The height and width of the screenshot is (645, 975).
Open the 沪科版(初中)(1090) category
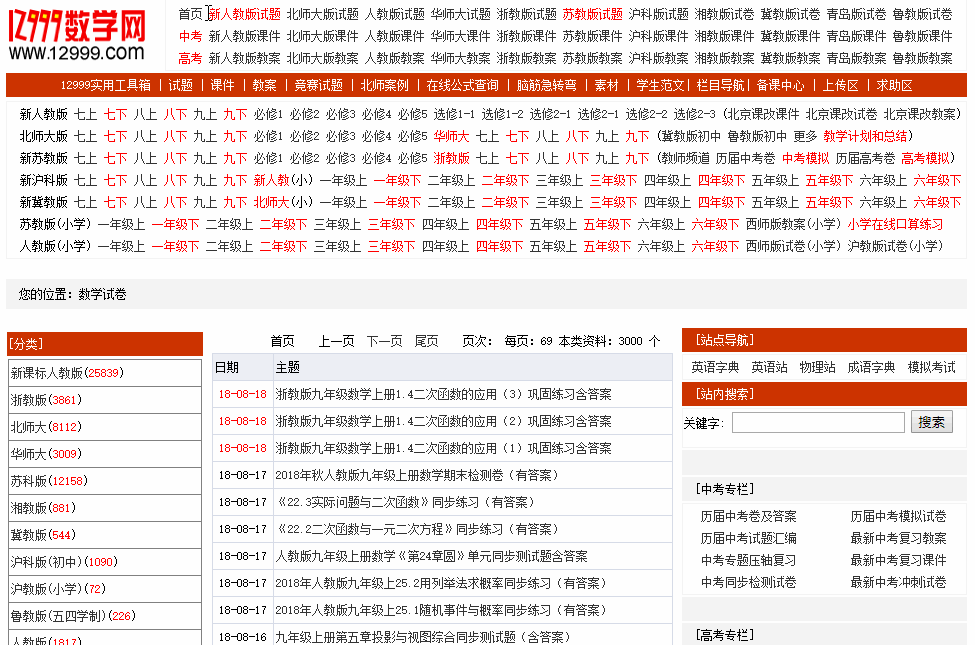click(x=64, y=562)
